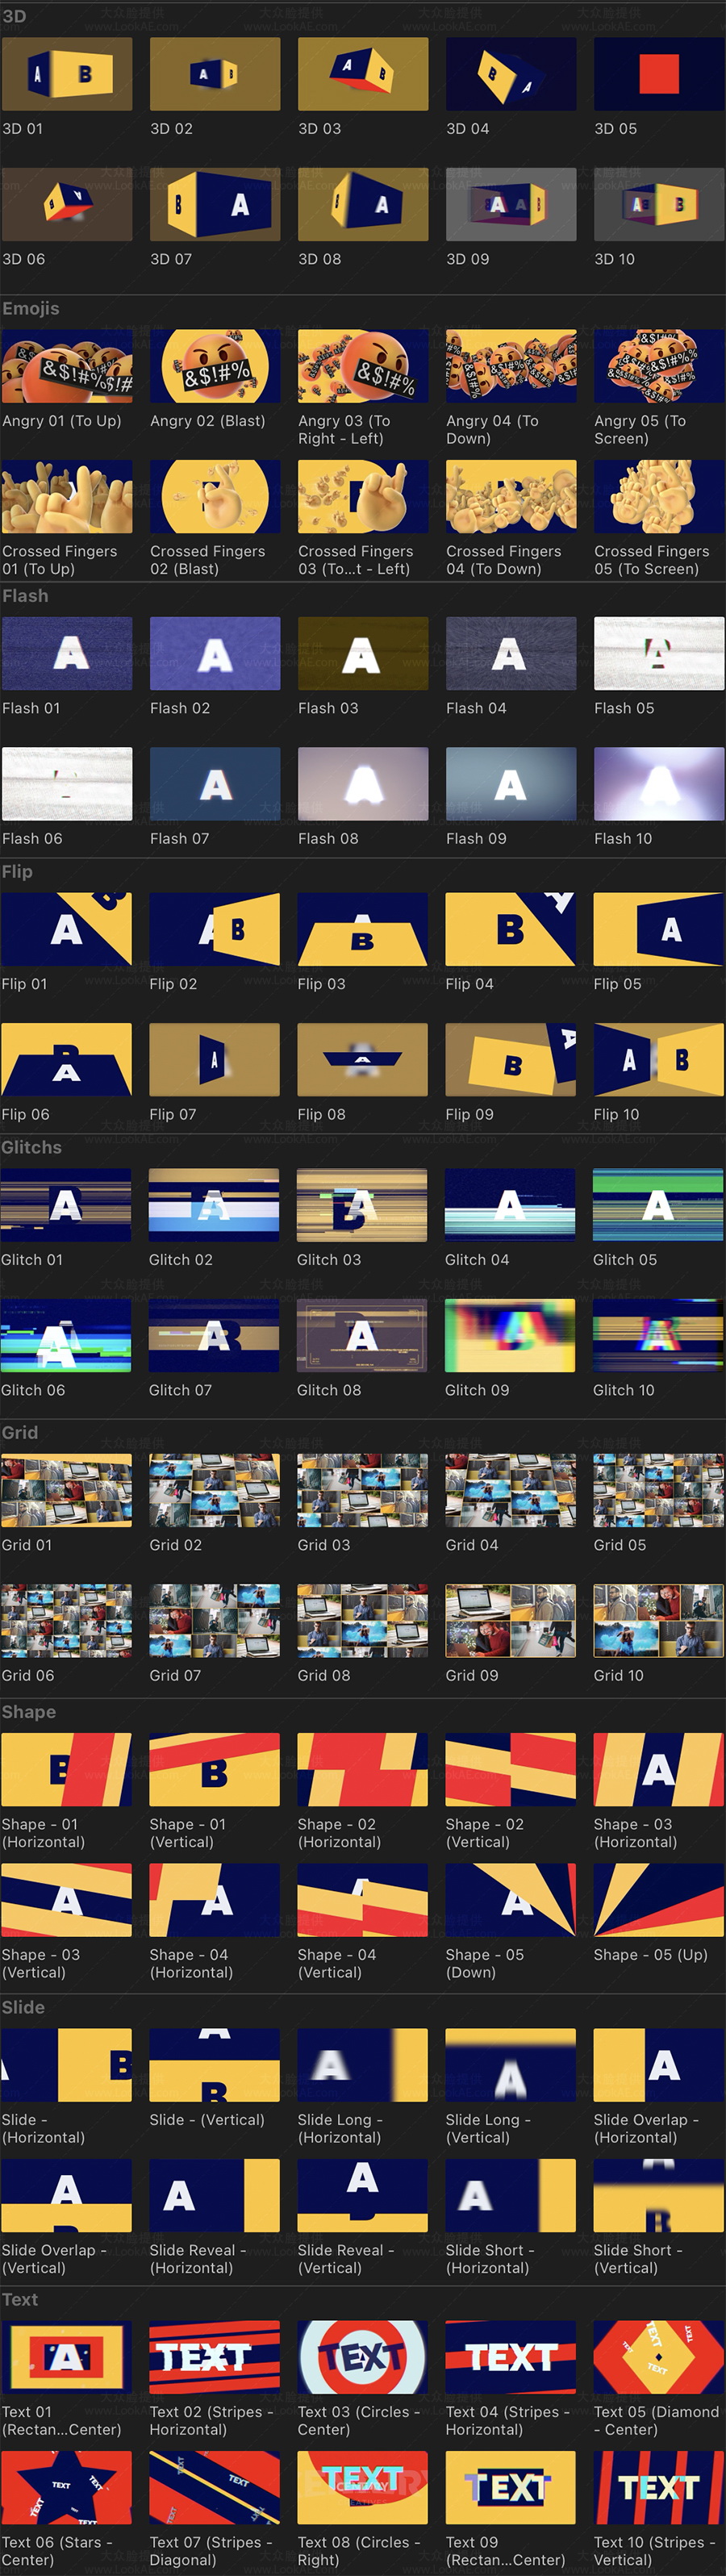Click the Text category heading
Image resolution: width=726 pixels, height=2576 pixels.
[19, 2300]
